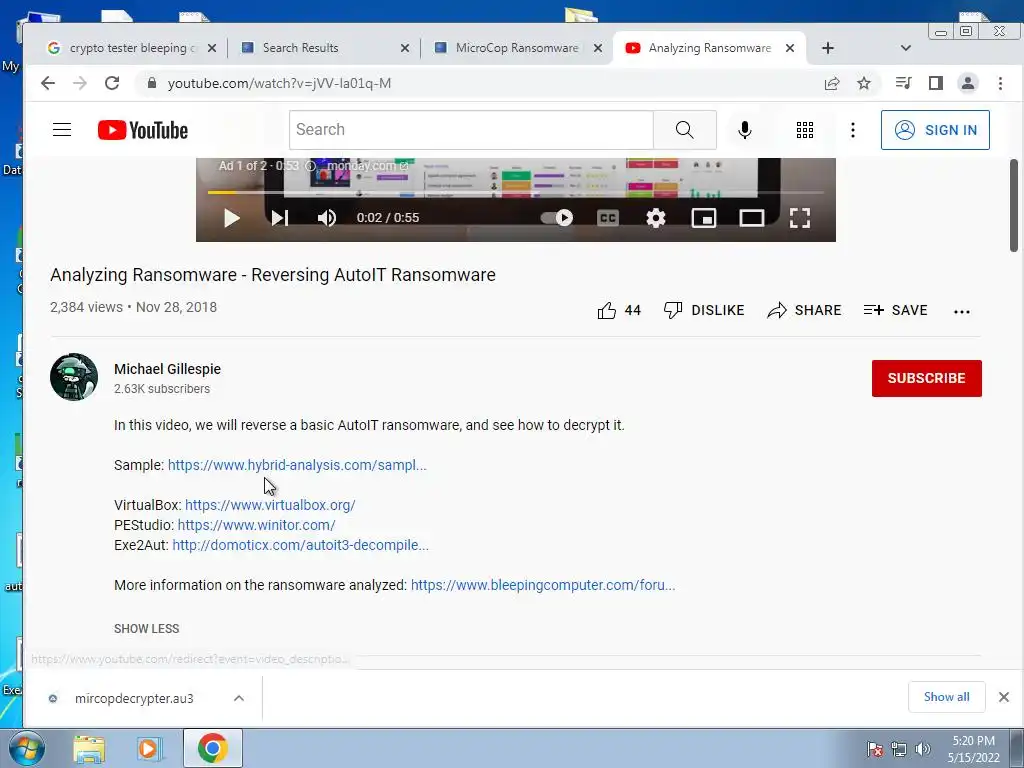Like the video with thumbs up
This screenshot has width=1024, height=768.
point(618,310)
